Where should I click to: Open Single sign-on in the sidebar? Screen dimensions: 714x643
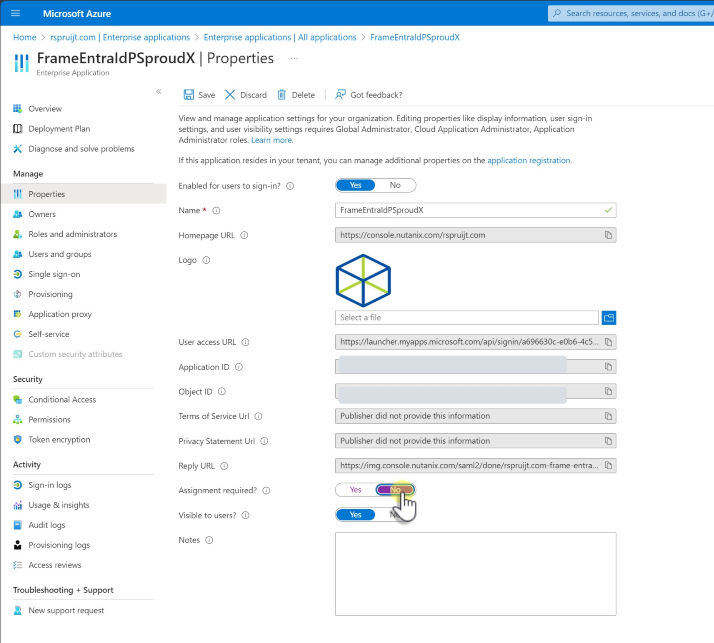54,274
